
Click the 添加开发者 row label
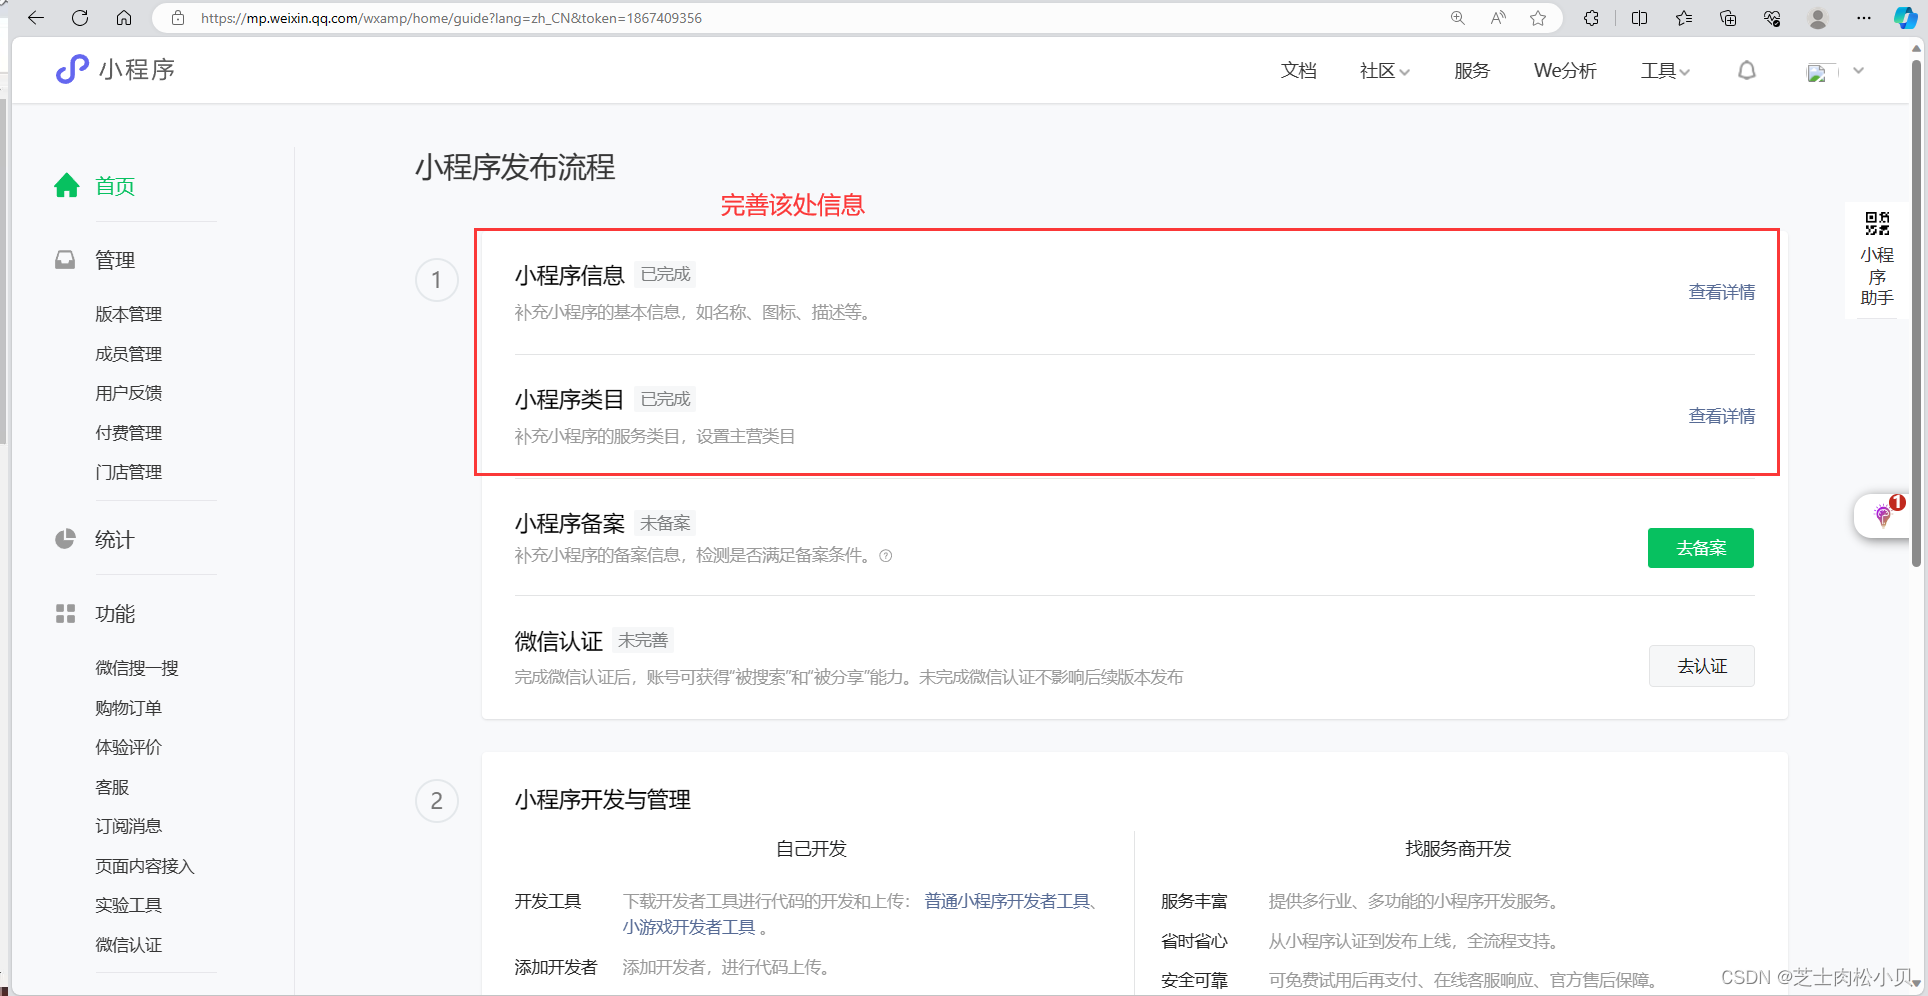point(556,967)
